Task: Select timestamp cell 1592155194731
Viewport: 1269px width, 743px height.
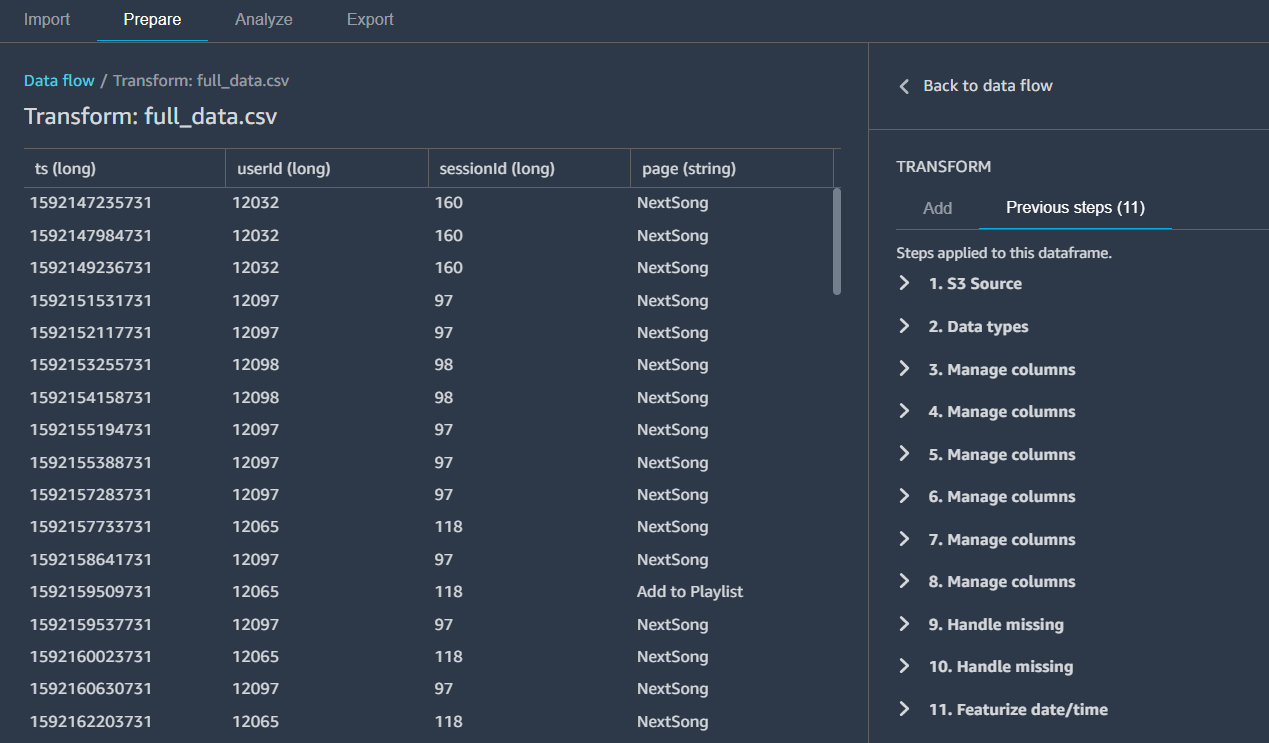Action: click(x=91, y=430)
